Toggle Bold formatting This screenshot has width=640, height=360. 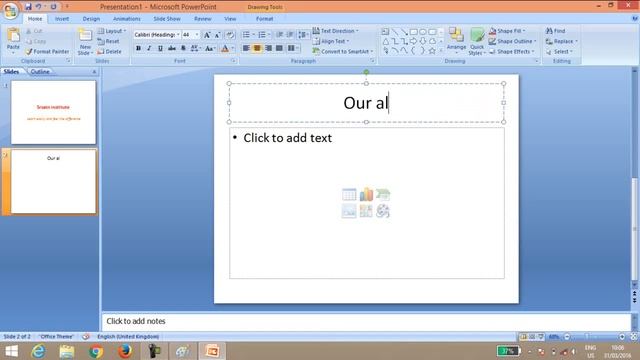pyautogui.click(x=138, y=48)
